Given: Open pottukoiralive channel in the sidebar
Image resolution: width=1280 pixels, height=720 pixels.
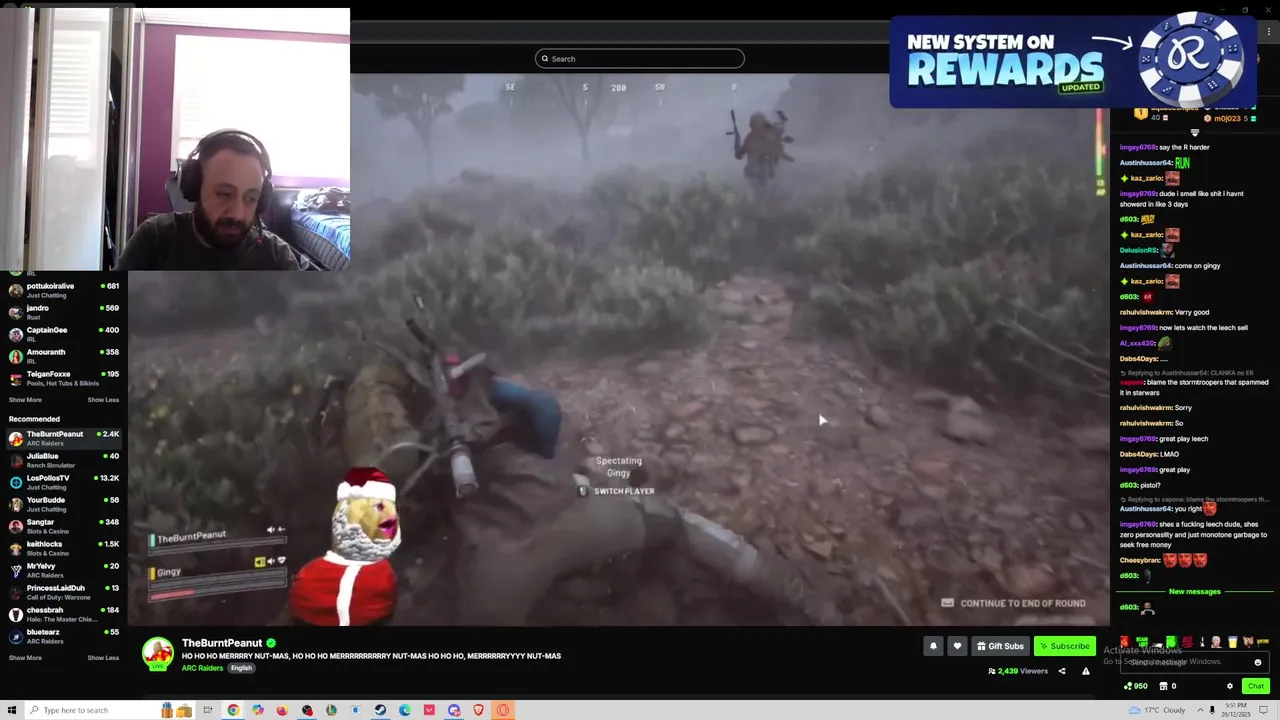Looking at the screenshot, I should tap(64, 290).
